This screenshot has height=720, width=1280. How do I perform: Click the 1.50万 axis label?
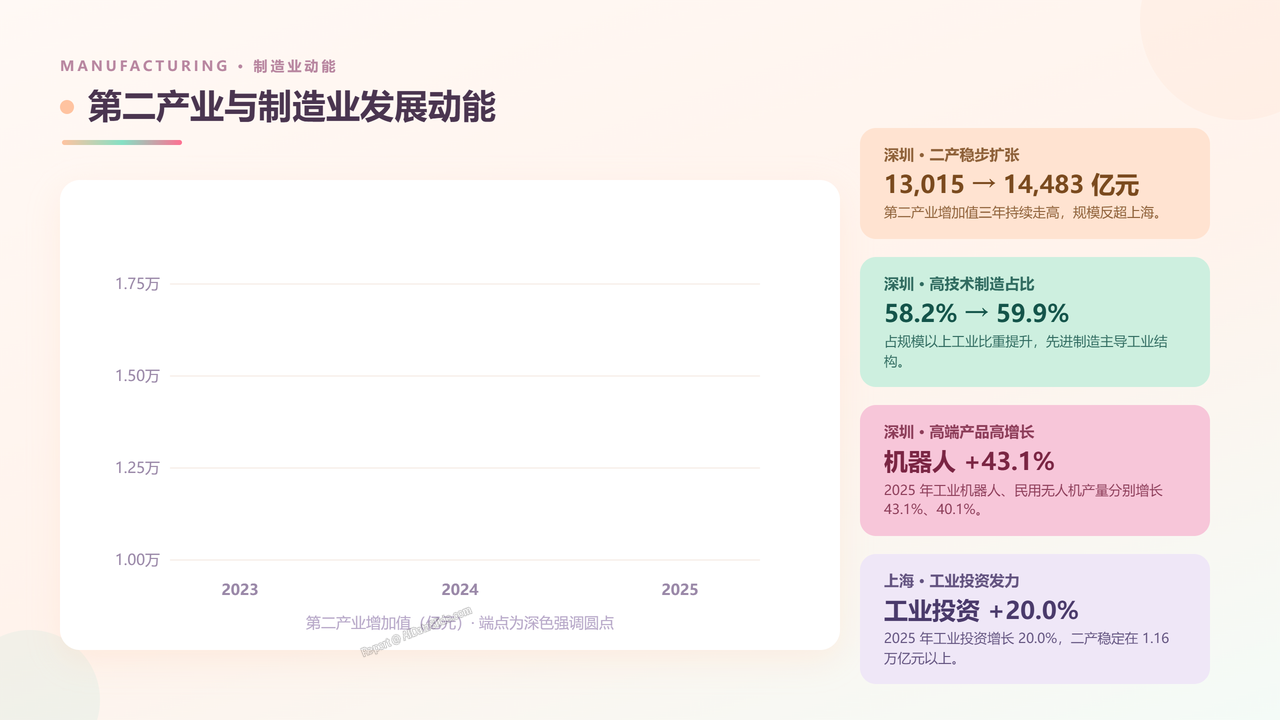[137, 376]
